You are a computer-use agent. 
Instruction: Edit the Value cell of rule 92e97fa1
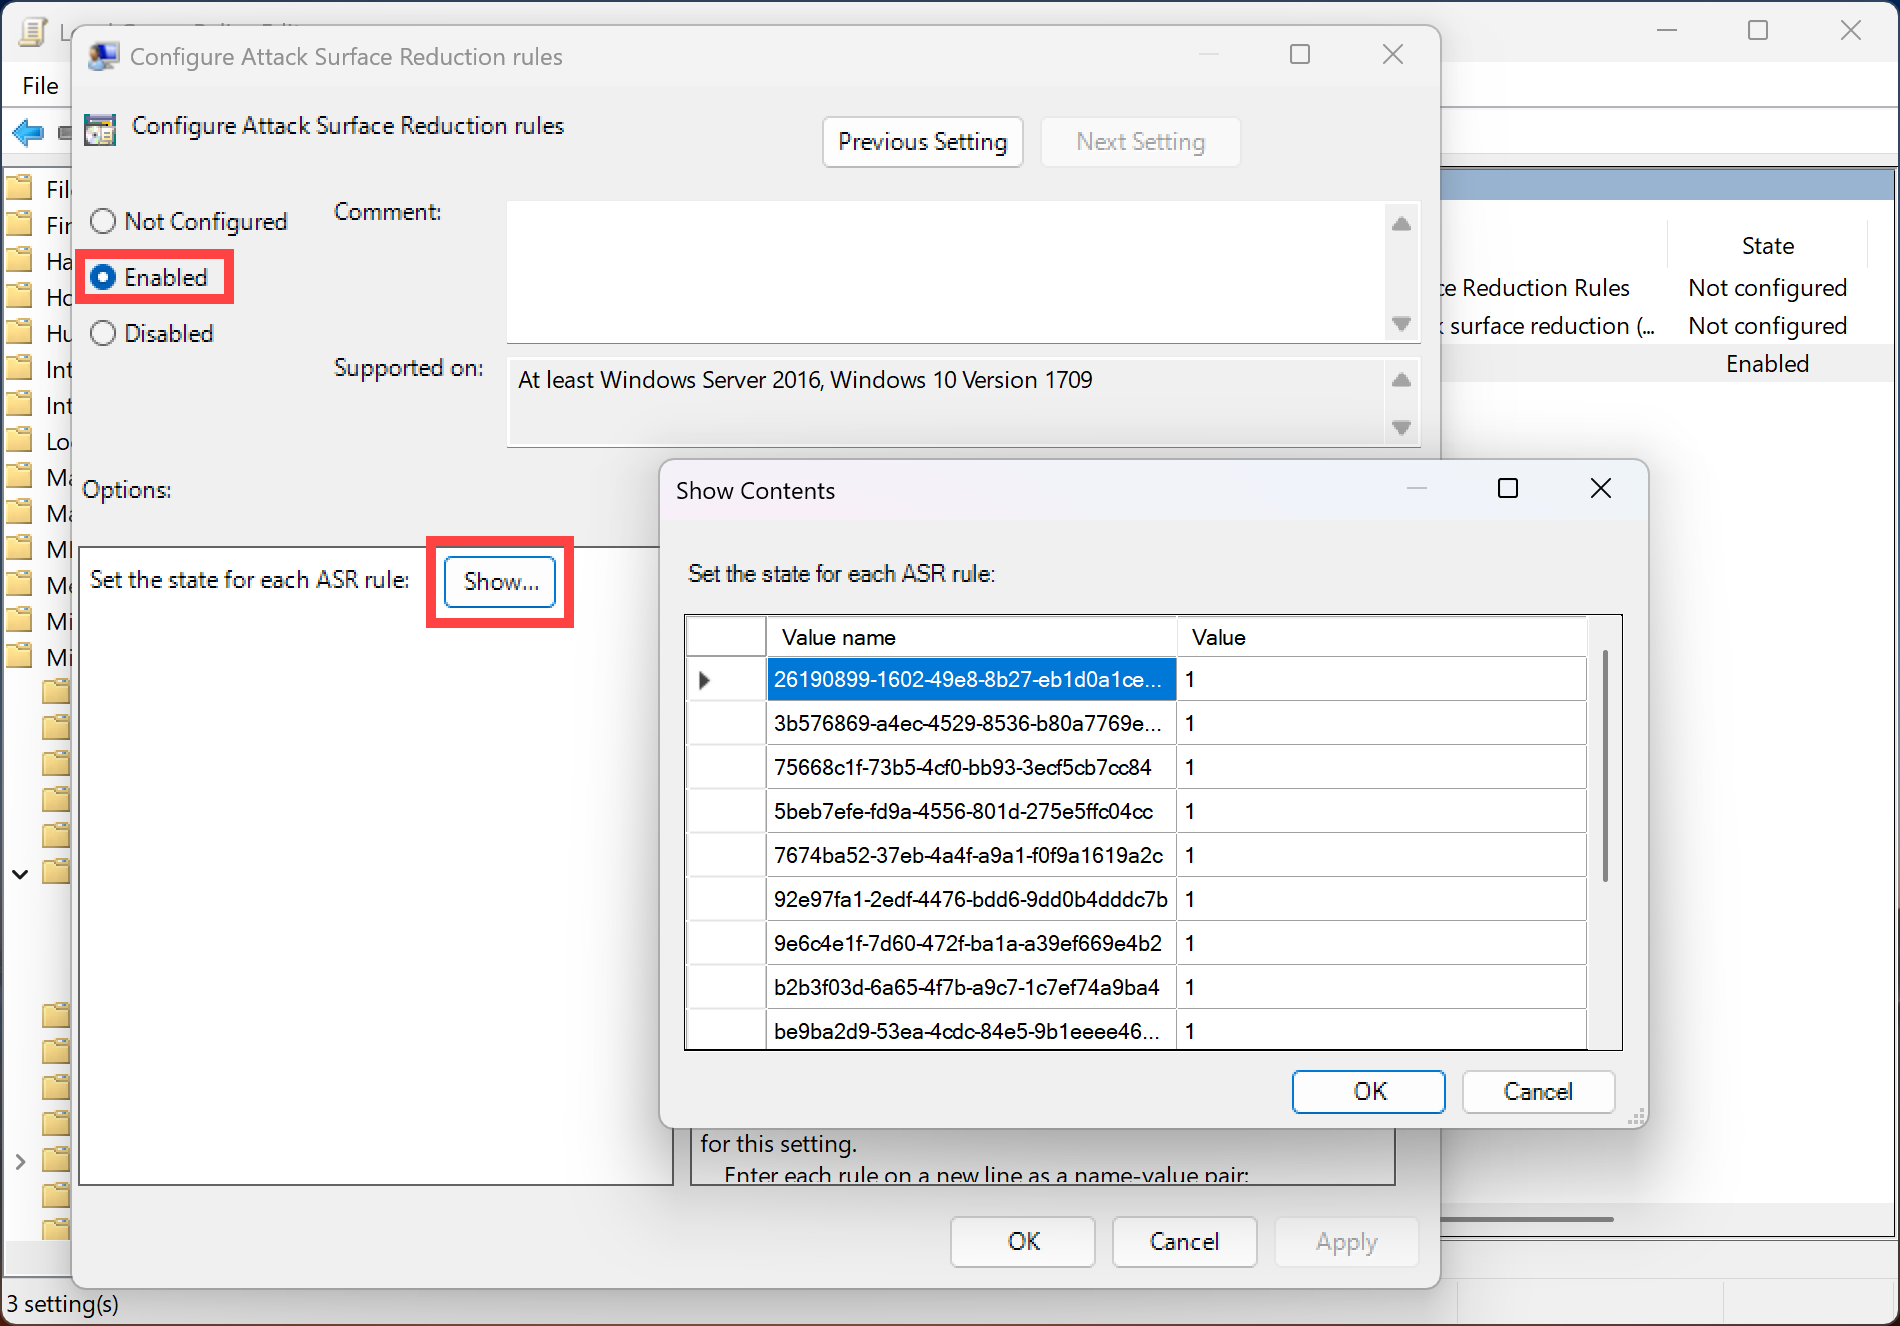tap(1381, 899)
